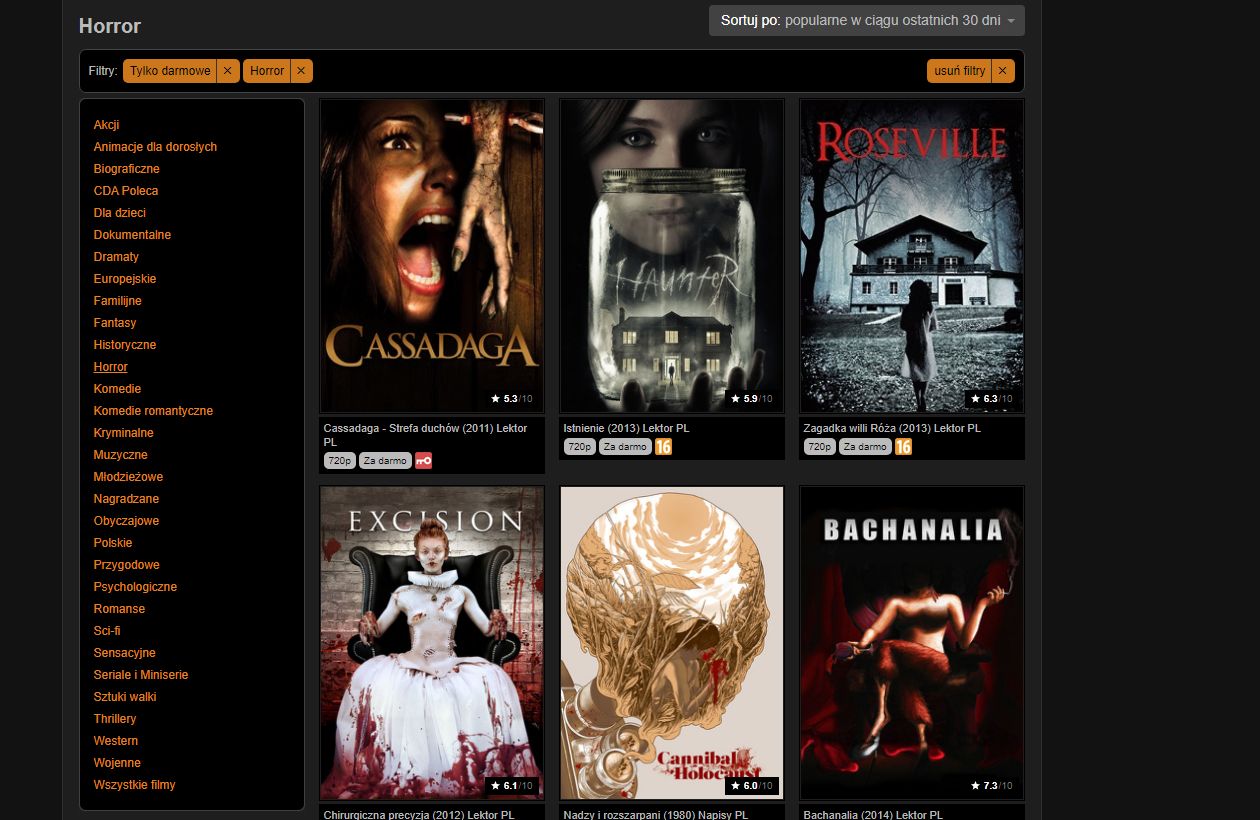Screen dimensions: 1260x820
Task: Remove the Tylko darmowe filter with its X
Action: 228,71
